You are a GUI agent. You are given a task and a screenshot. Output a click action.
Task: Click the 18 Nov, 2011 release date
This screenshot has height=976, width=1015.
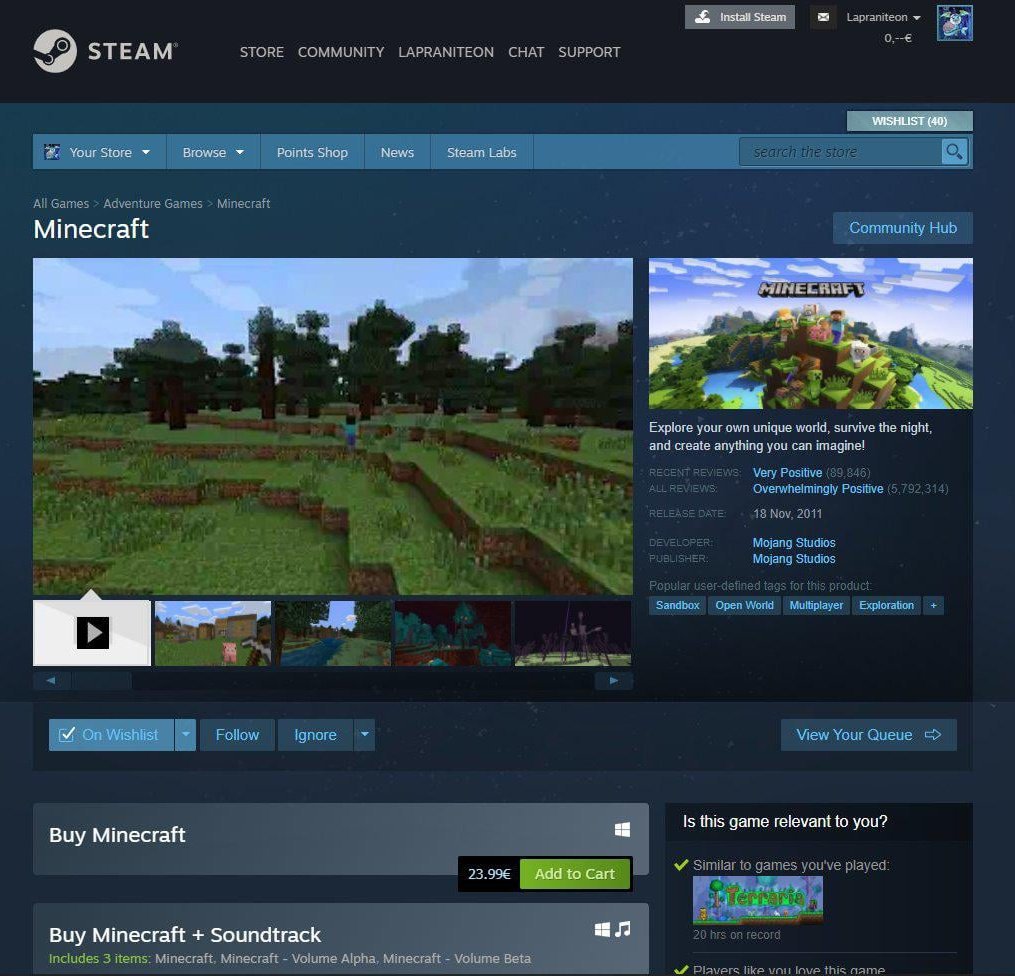[x=787, y=514]
